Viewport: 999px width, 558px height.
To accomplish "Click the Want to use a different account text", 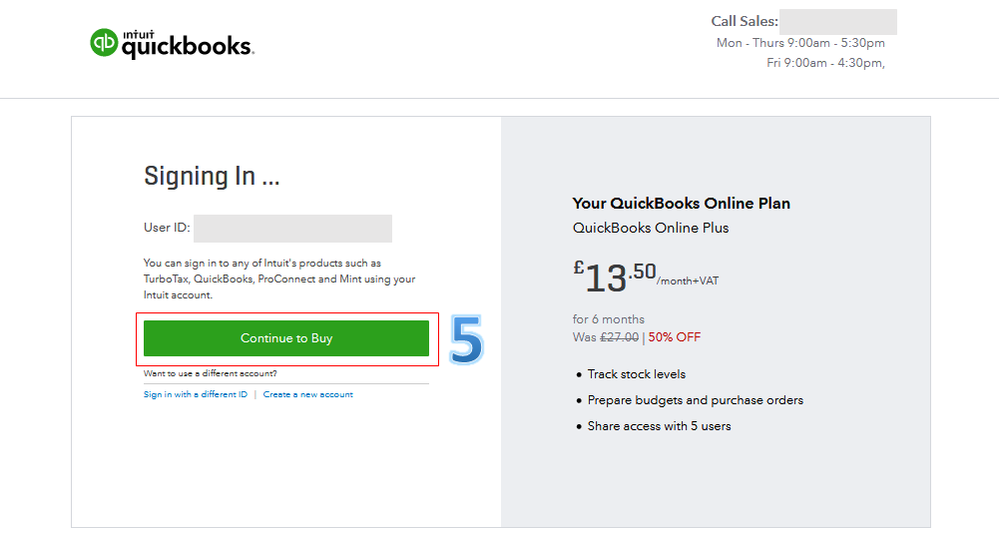I will [210, 374].
